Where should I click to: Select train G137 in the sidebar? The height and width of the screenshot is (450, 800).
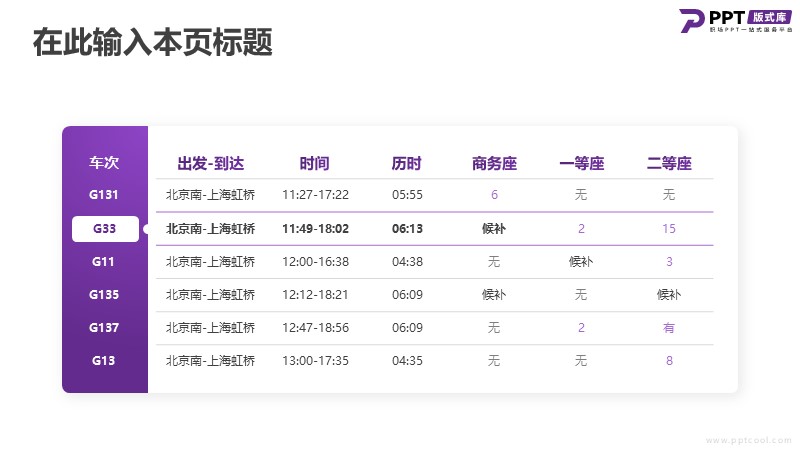[x=104, y=328]
